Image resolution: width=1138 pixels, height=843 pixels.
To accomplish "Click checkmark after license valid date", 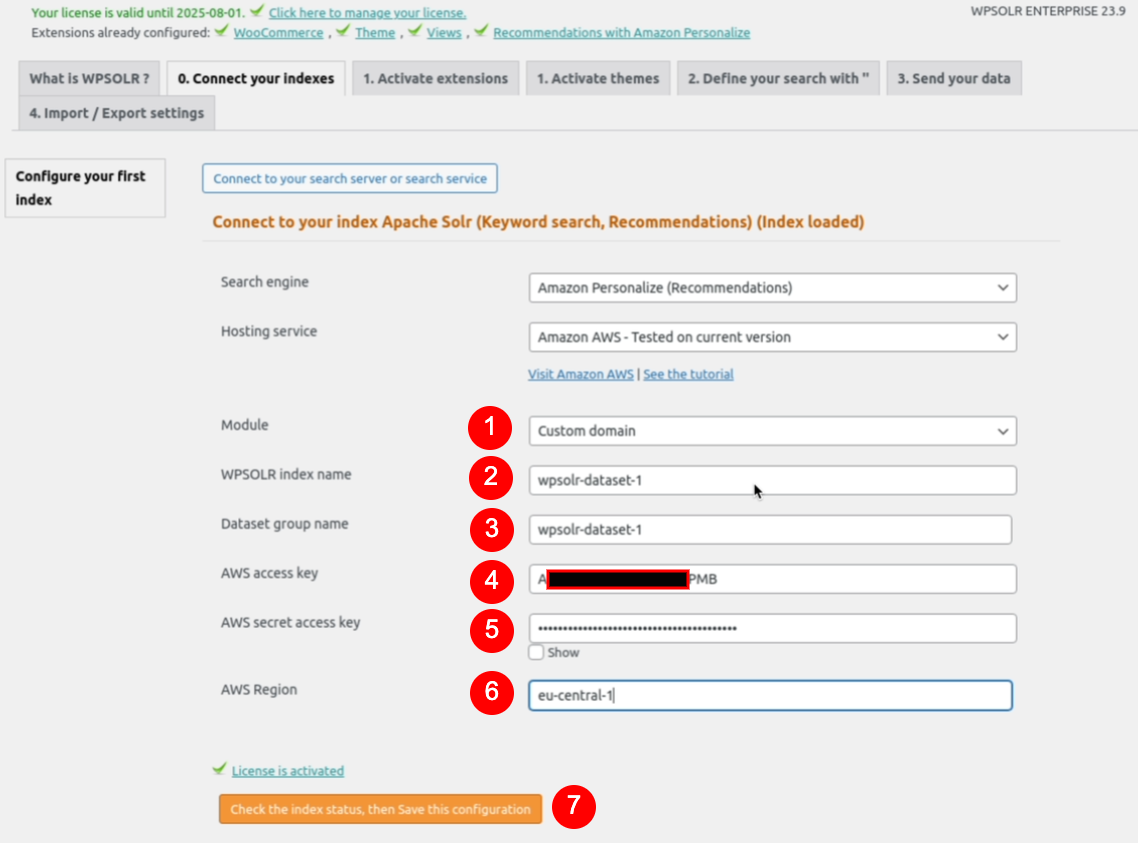I will [257, 11].
